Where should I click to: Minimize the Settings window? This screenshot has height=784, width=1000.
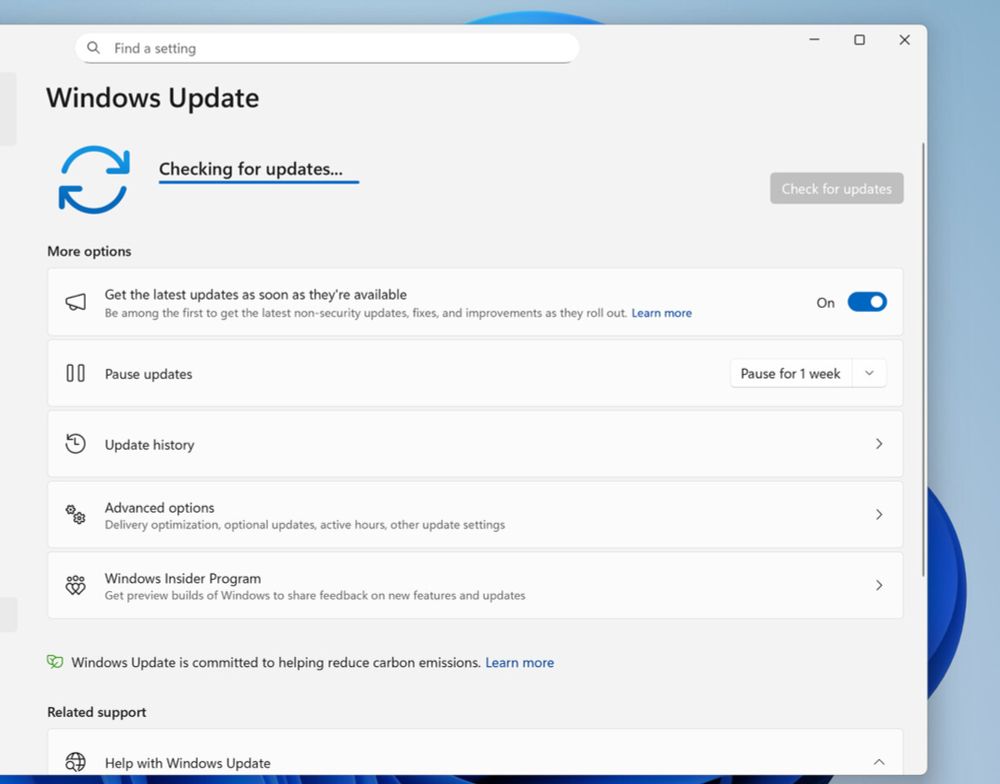[814, 40]
